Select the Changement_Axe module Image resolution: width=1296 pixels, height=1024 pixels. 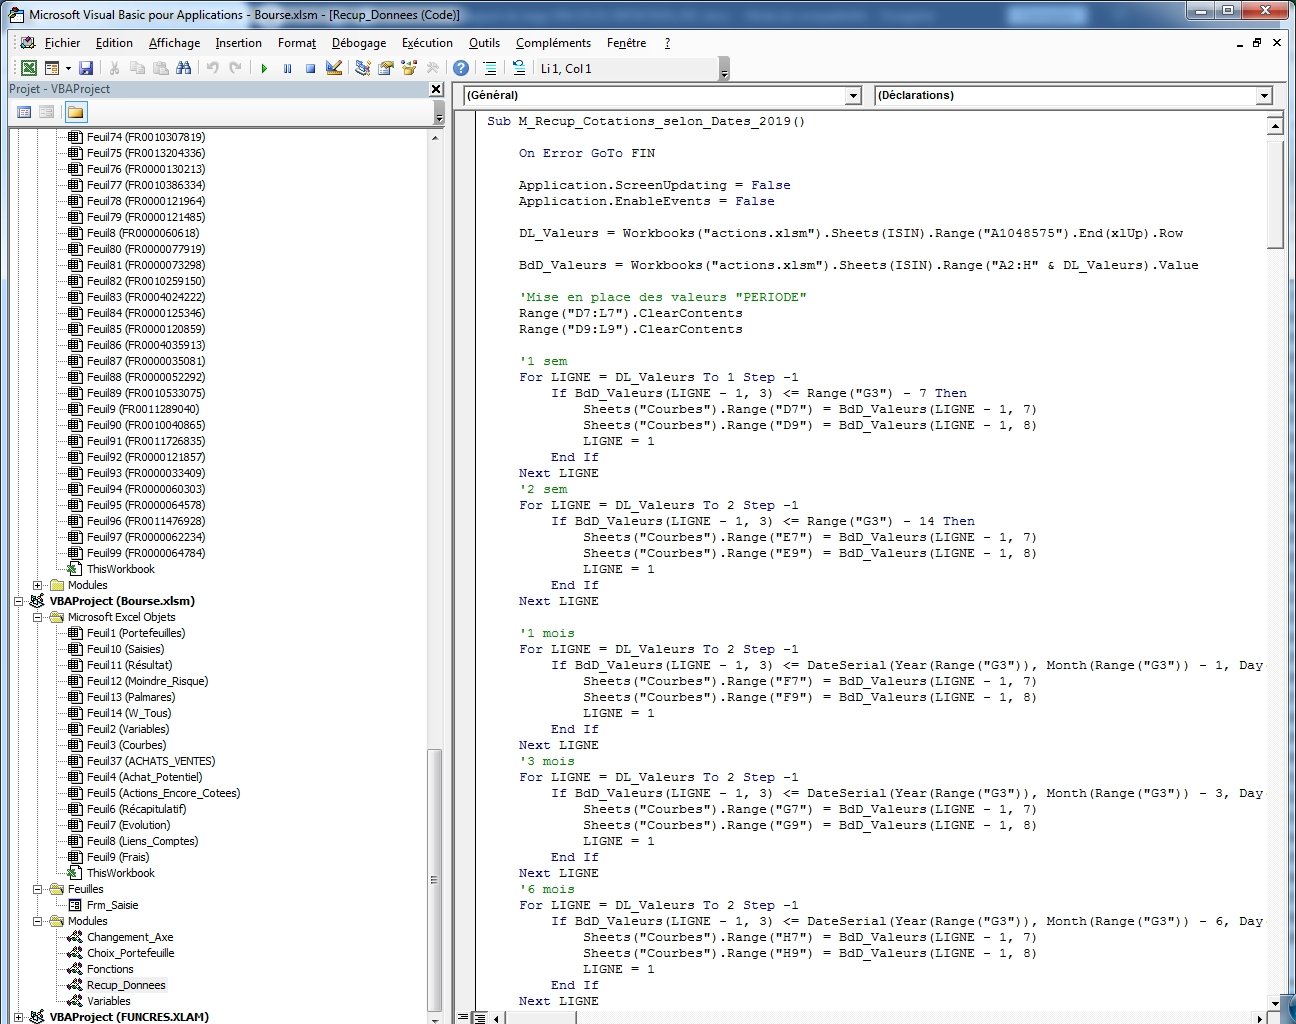(x=130, y=937)
